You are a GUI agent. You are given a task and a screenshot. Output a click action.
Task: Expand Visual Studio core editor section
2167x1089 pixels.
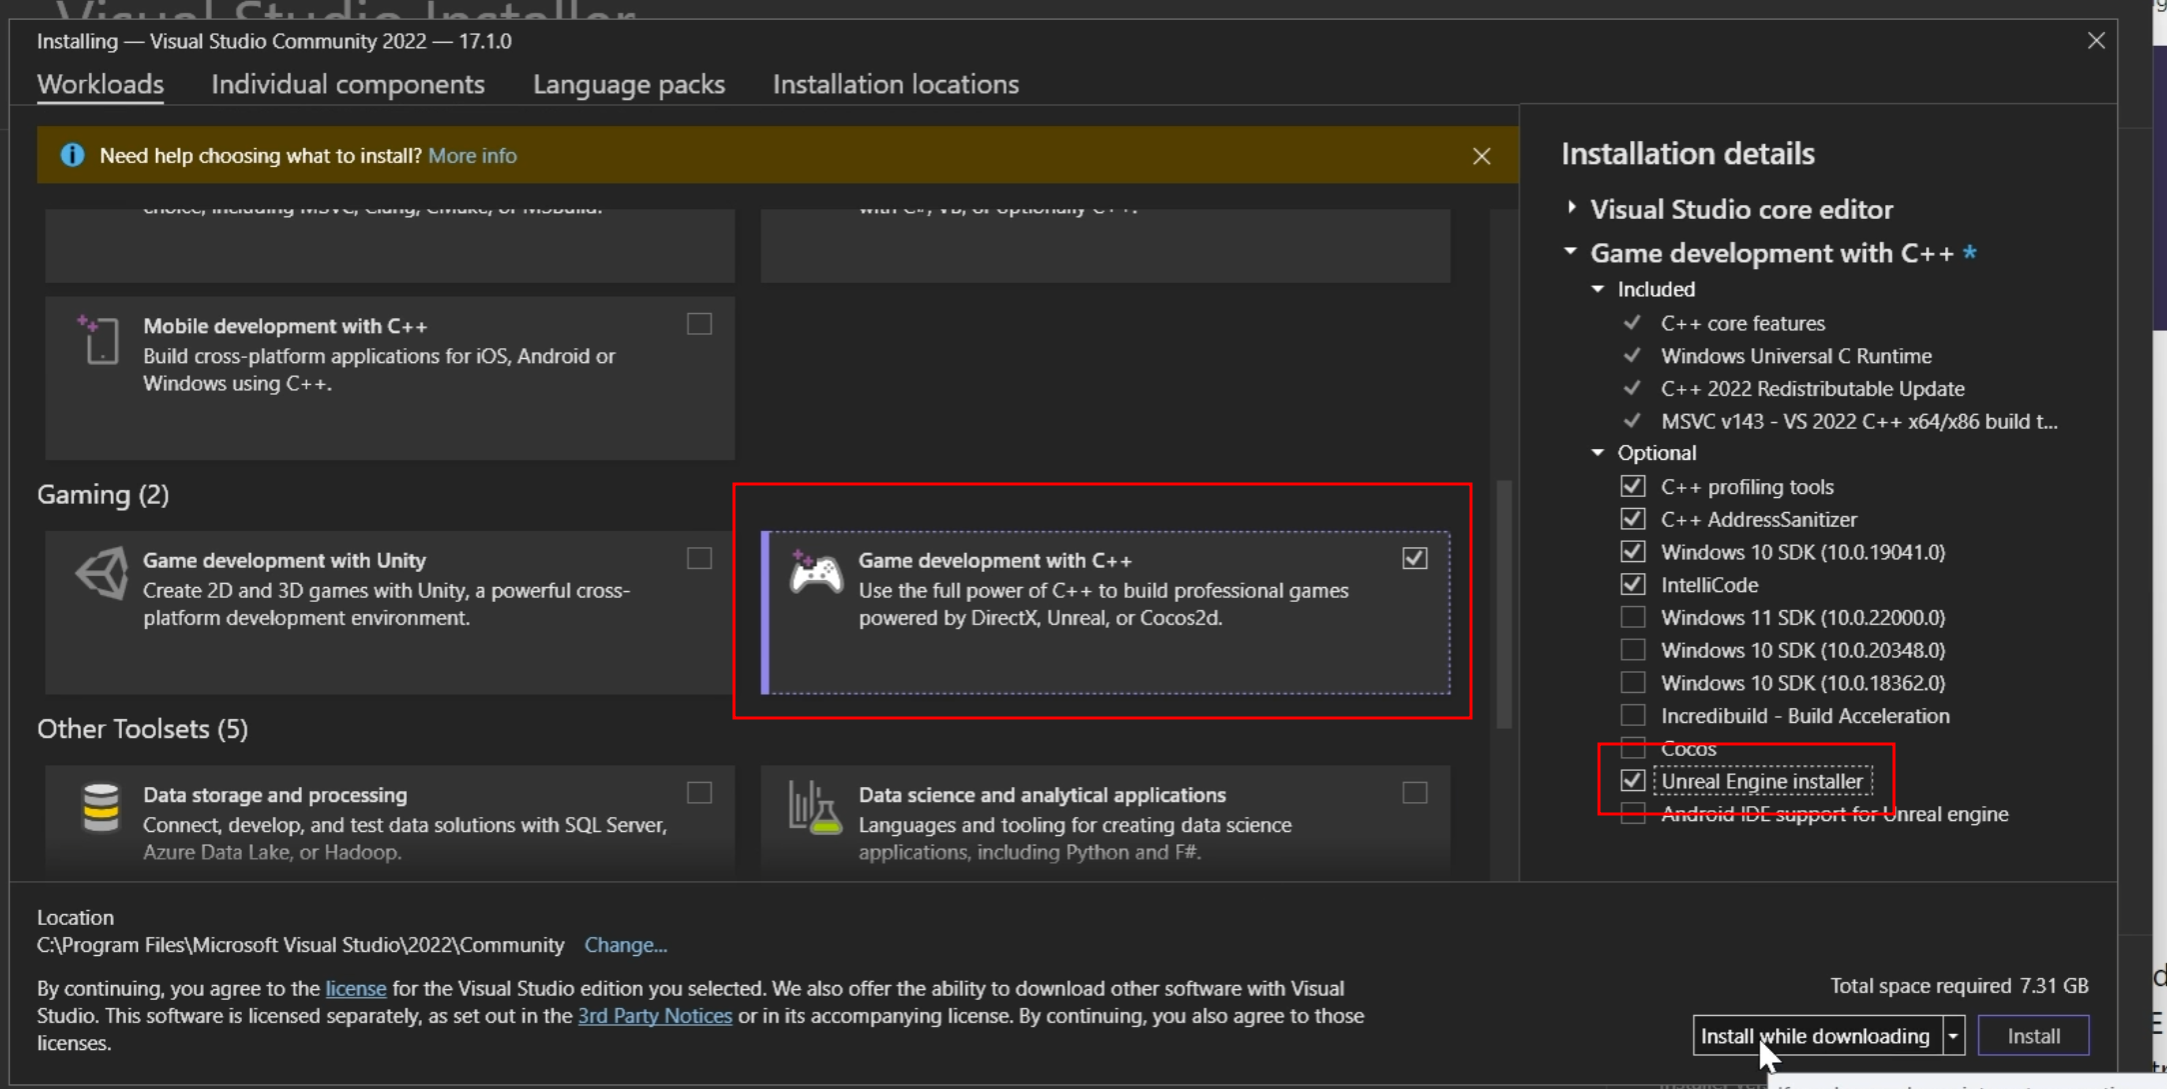[1572, 208]
